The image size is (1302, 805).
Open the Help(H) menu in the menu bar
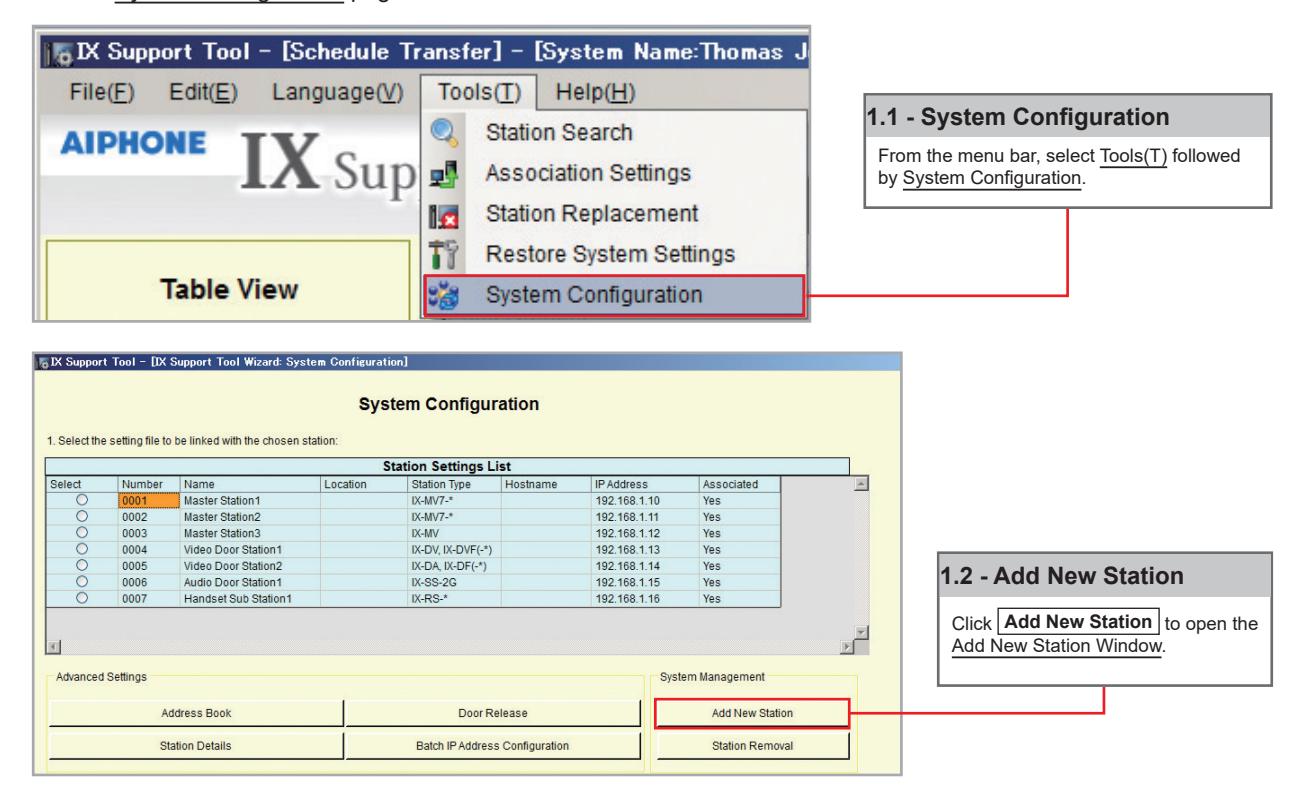coord(594,91)
